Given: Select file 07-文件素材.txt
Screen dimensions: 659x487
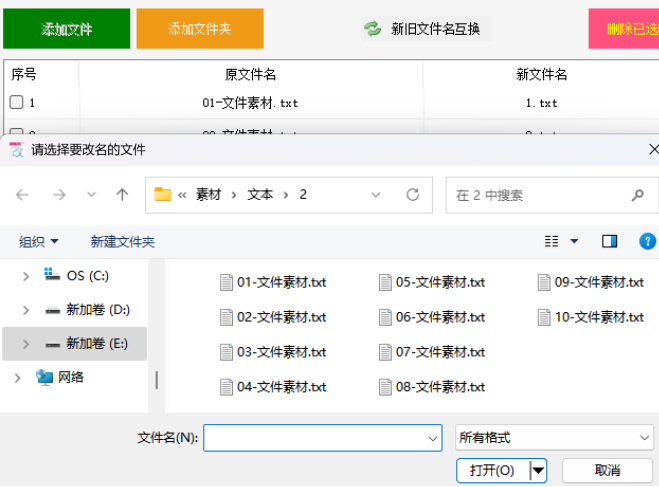Looking at the screenshot, I should point(432,352).
